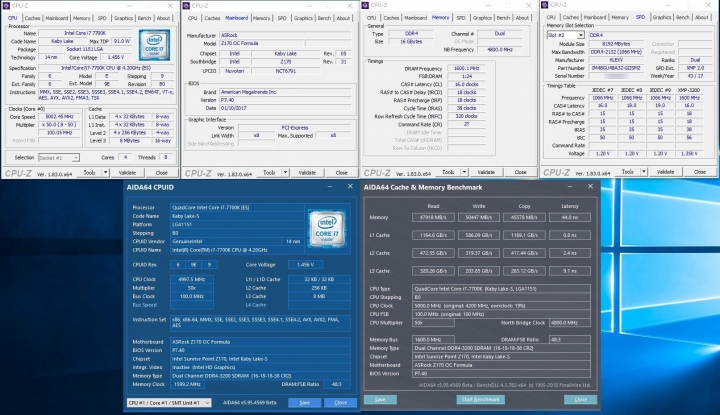
Task: Click Close in AIDA64 CPUID window
Action: point(340,403)
